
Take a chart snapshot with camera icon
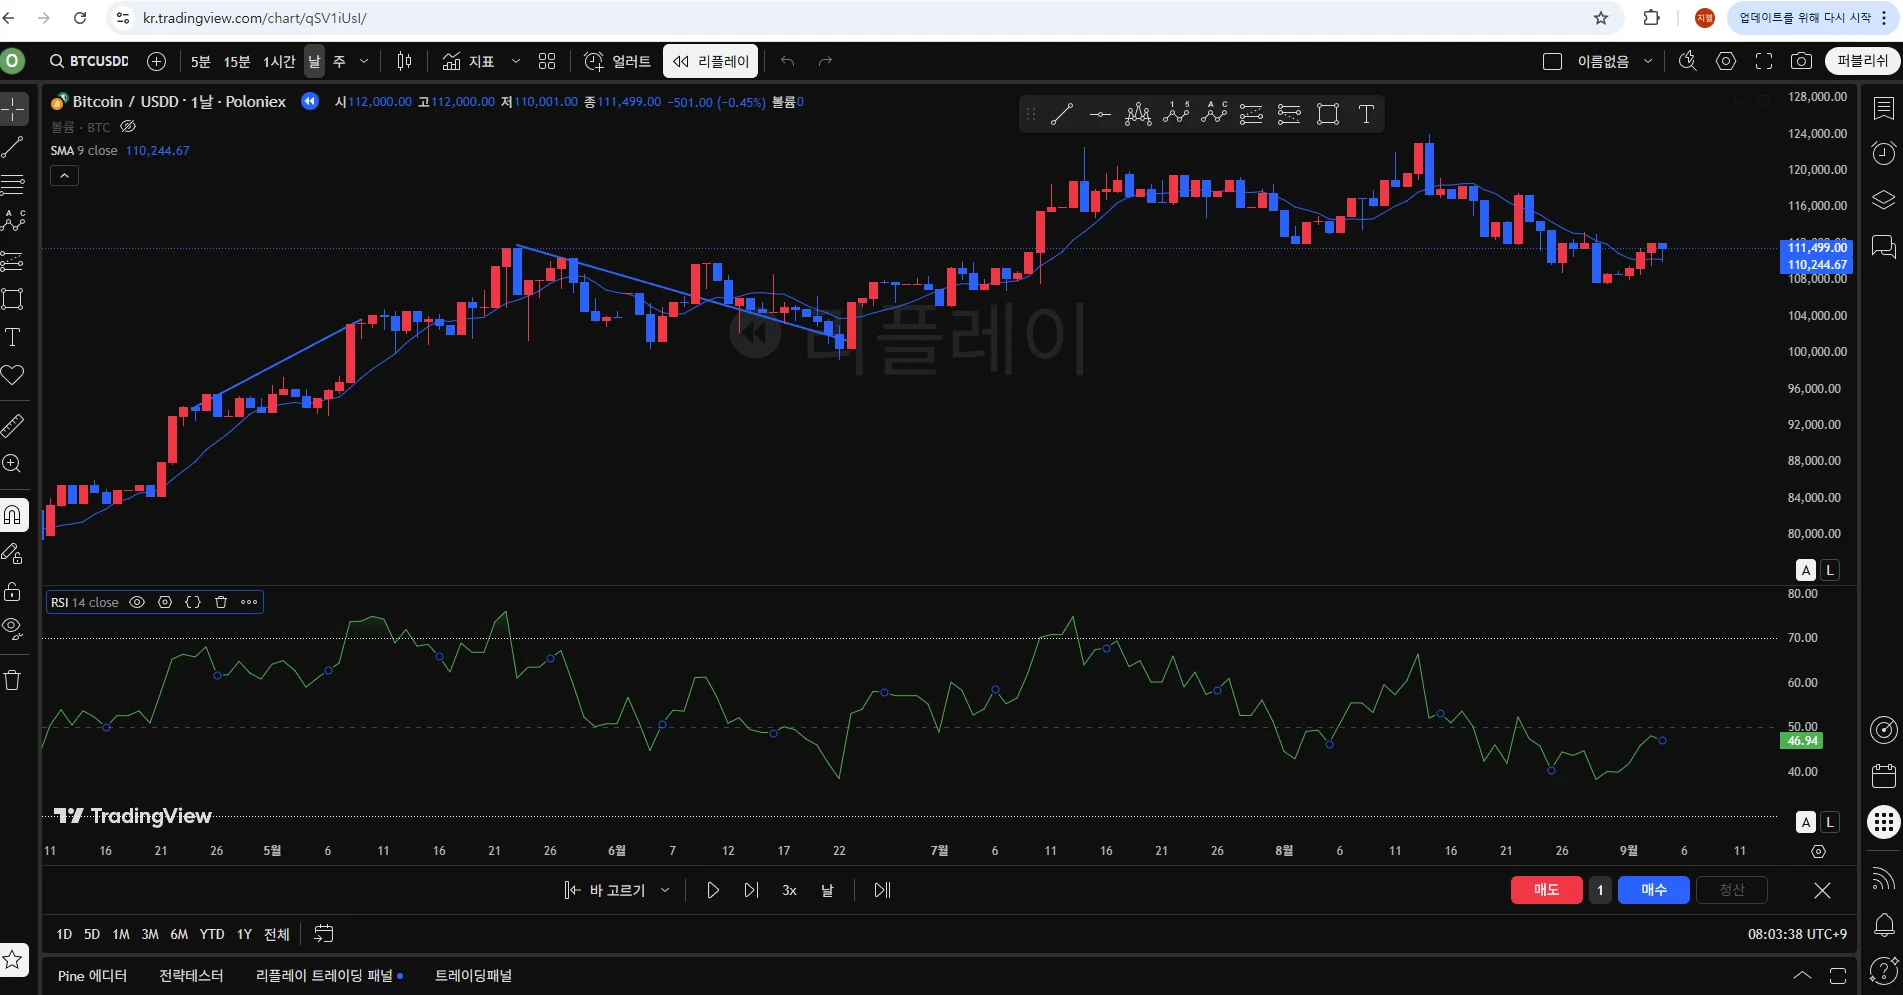pos(1801,61)
